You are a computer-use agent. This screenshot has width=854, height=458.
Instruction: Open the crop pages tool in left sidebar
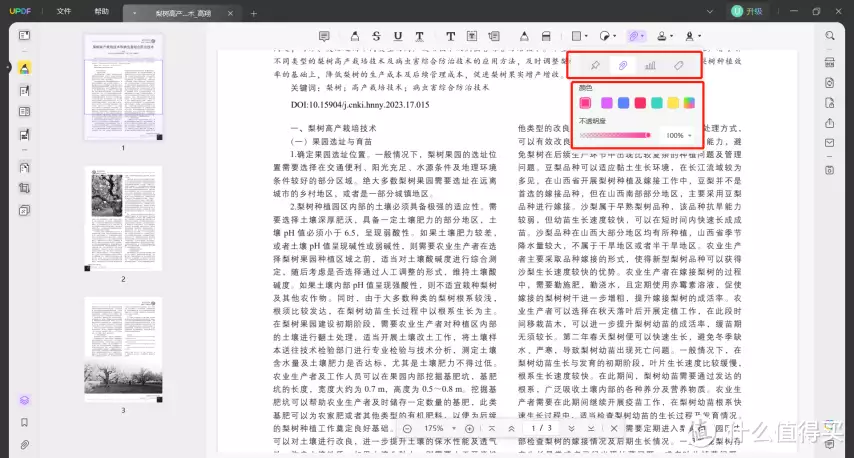tap(24, 187)
